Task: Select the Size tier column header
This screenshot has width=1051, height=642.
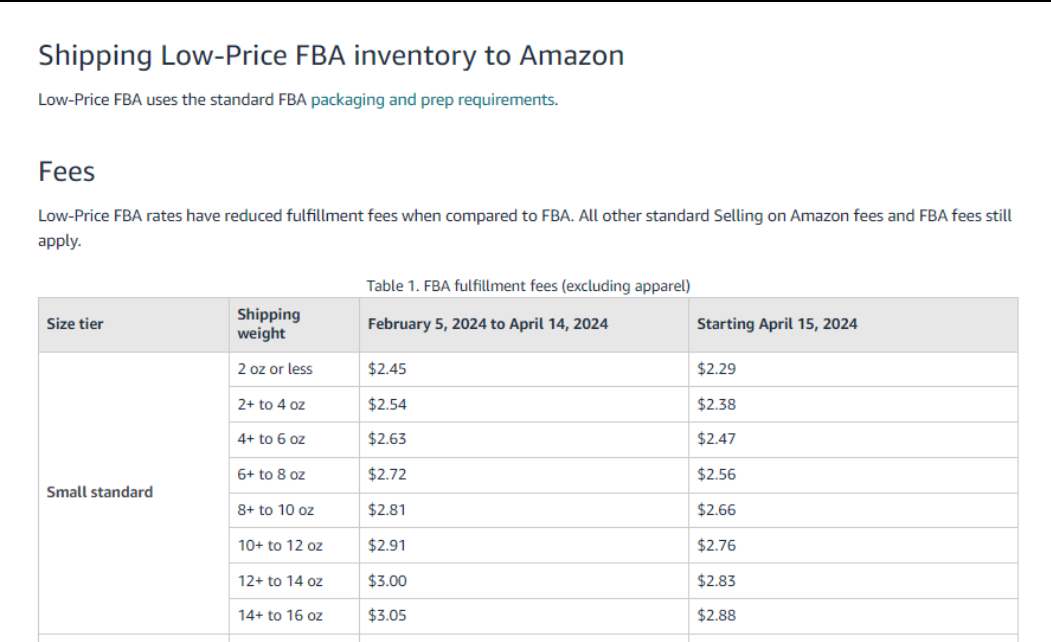Action: pyautogui.click(x=74, y=324)
